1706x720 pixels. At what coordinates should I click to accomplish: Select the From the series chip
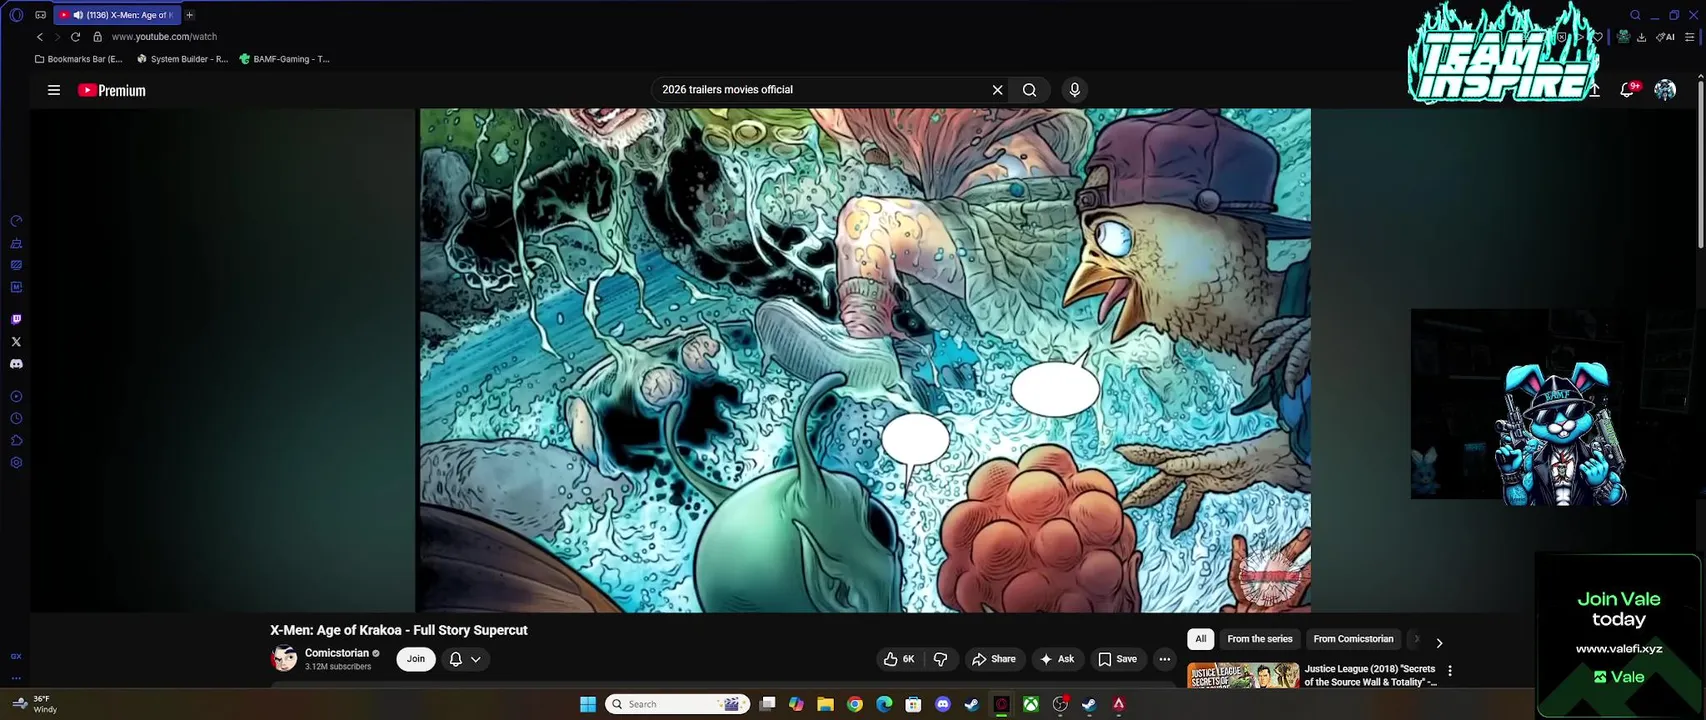tap(1260, 639)
